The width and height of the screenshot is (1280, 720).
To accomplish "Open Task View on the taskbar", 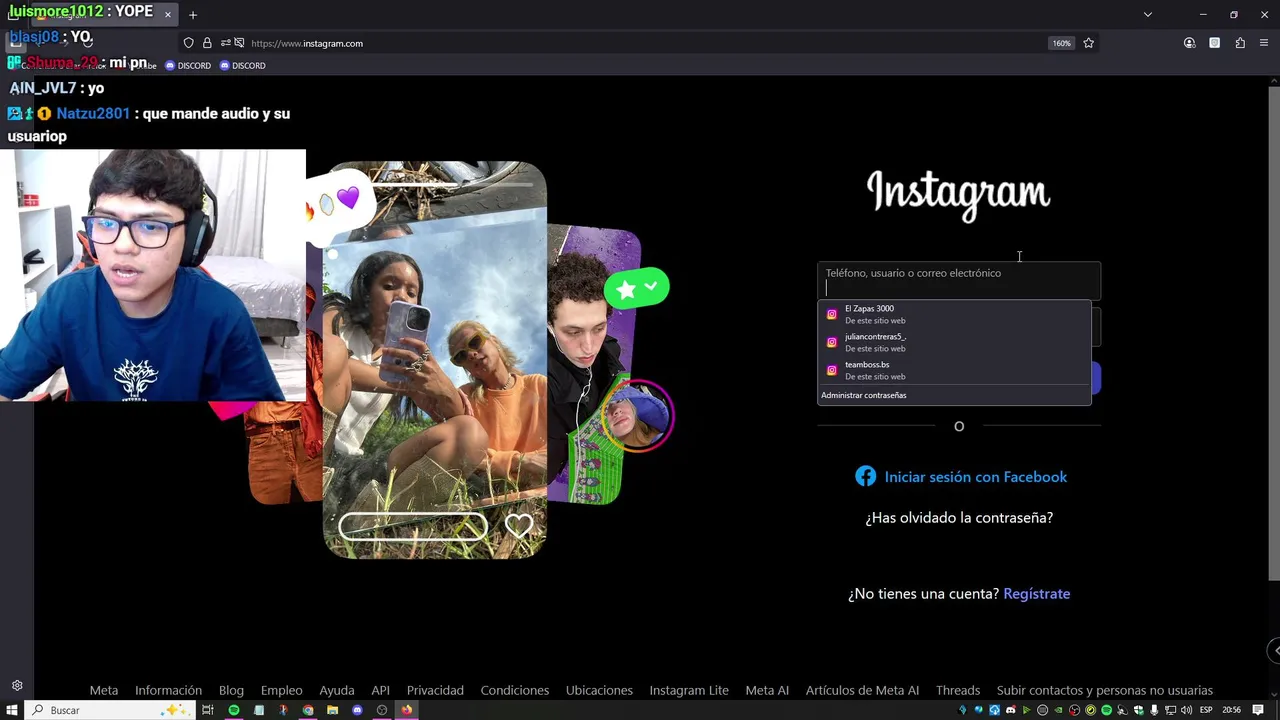I will click(208, 710).
